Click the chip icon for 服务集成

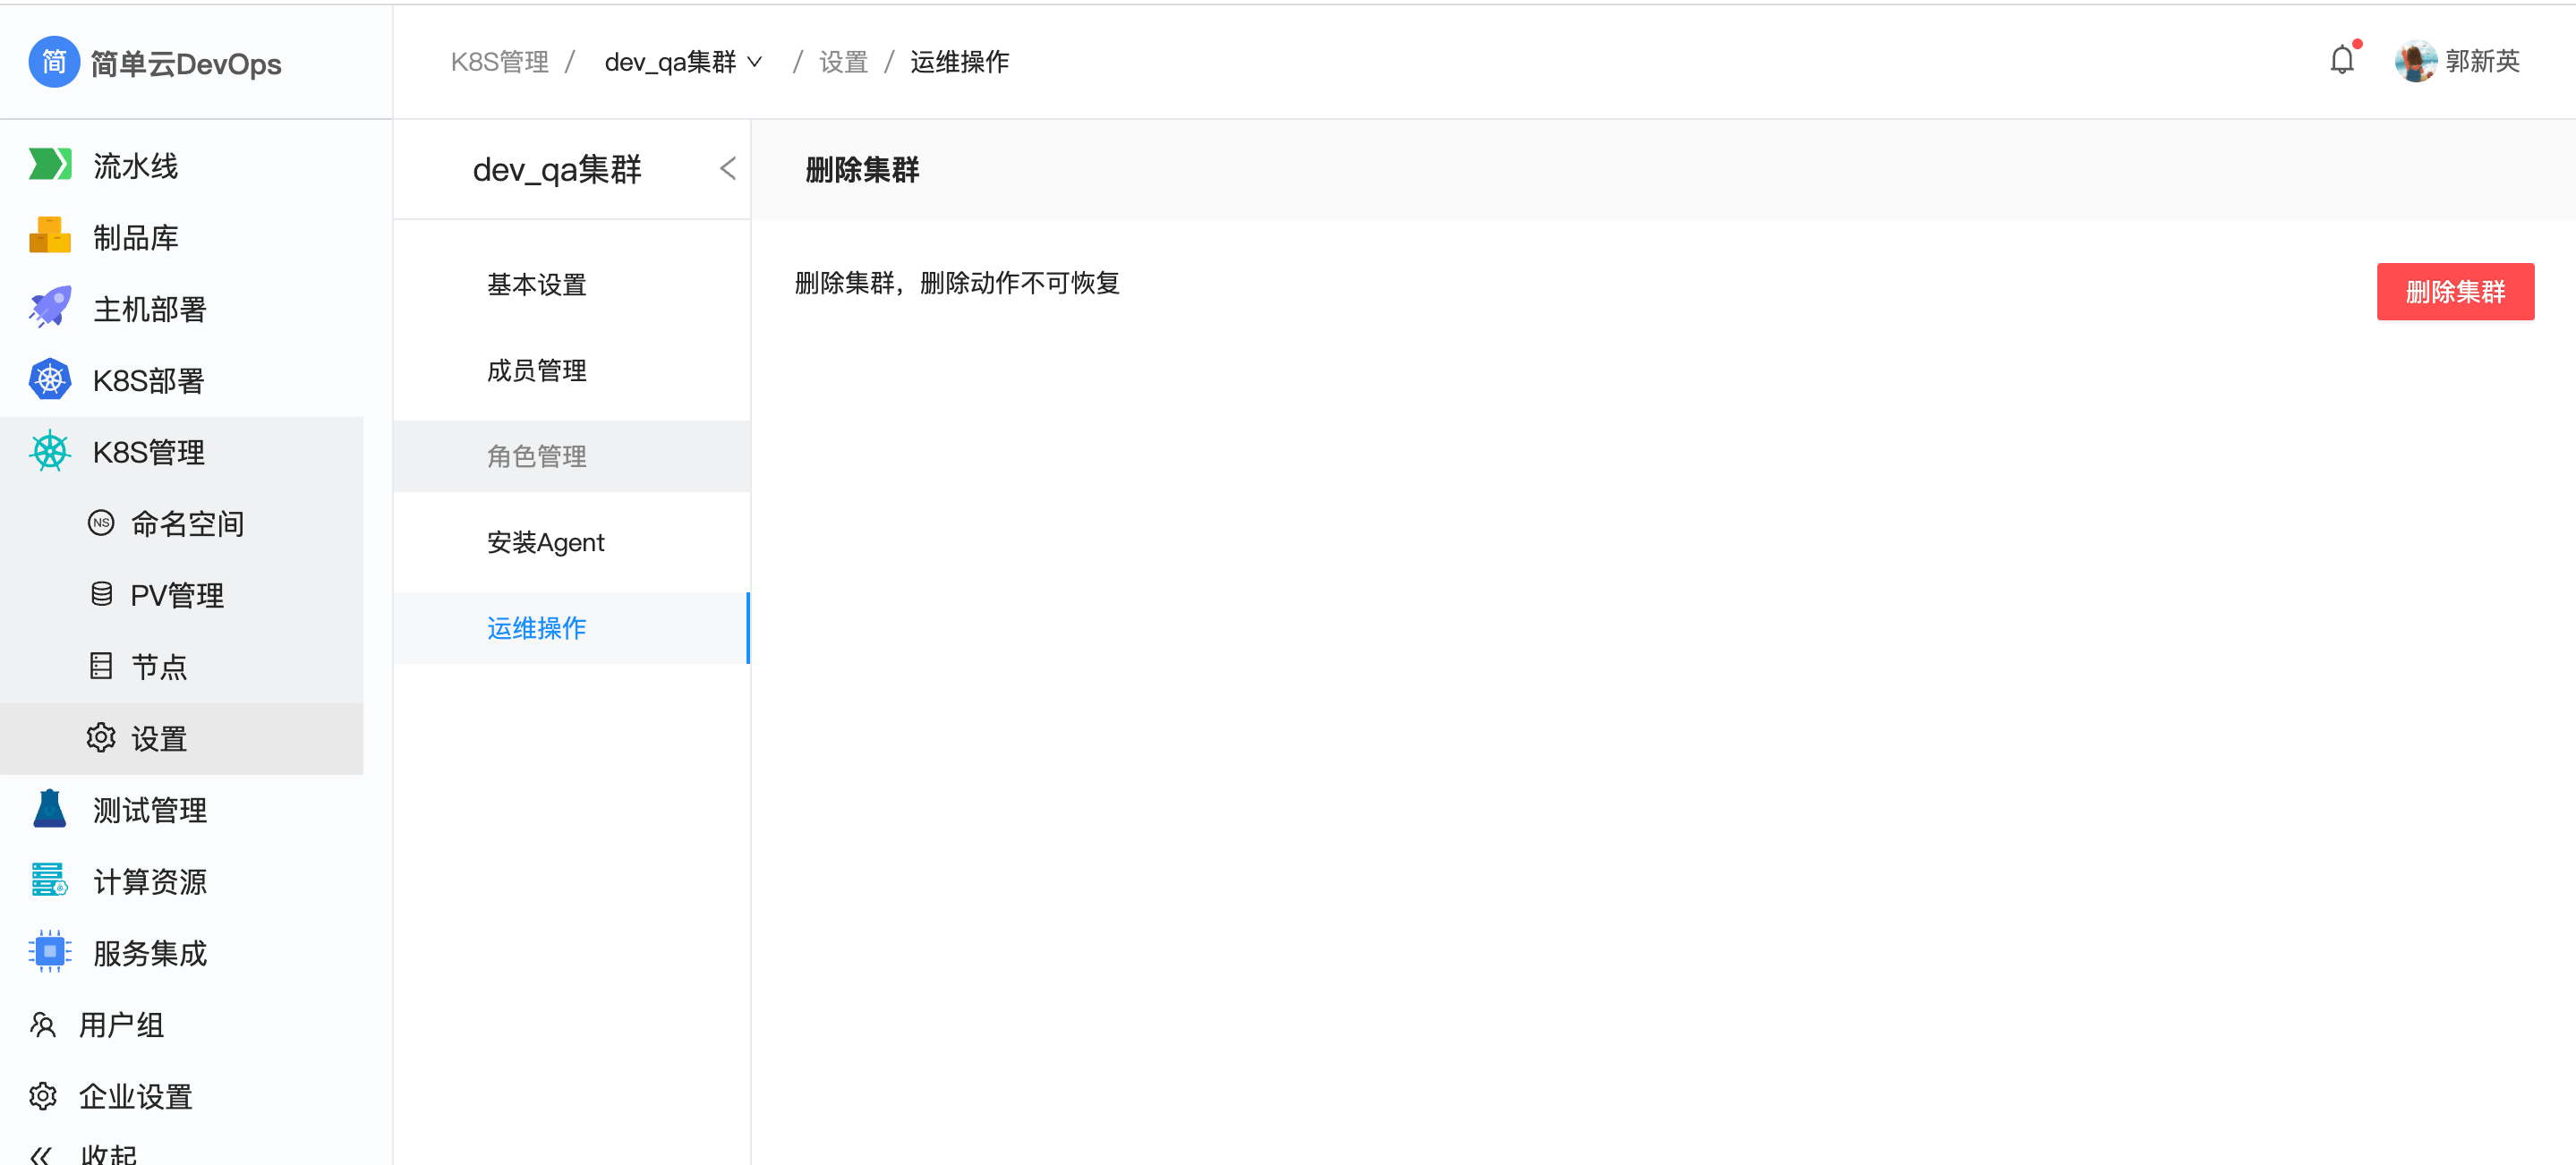(49, 952)
